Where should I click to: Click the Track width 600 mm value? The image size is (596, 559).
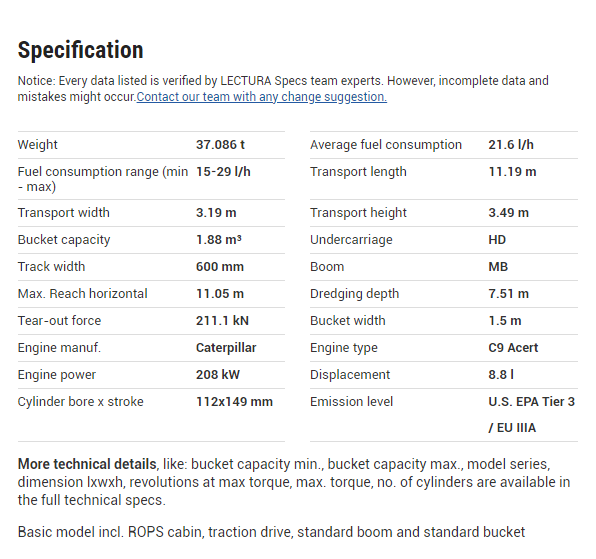[x=220, y=267]
